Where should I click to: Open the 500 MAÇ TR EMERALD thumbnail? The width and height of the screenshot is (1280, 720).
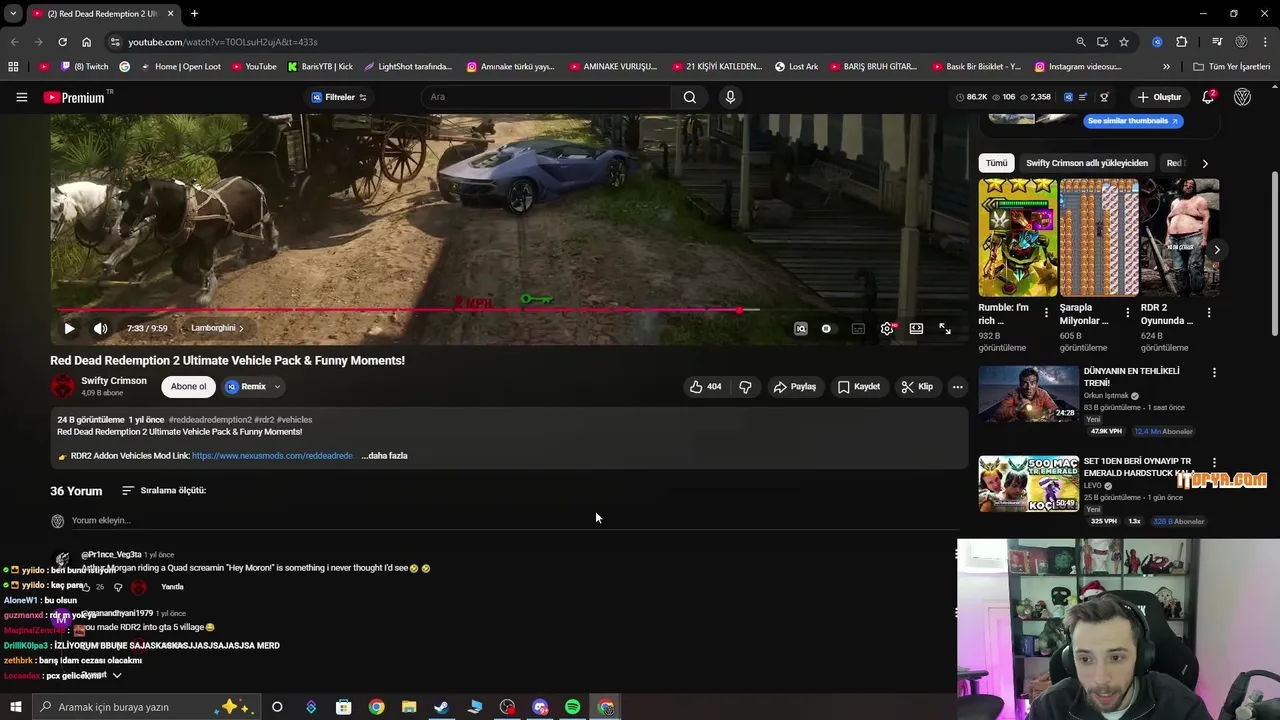[1028, 483]
